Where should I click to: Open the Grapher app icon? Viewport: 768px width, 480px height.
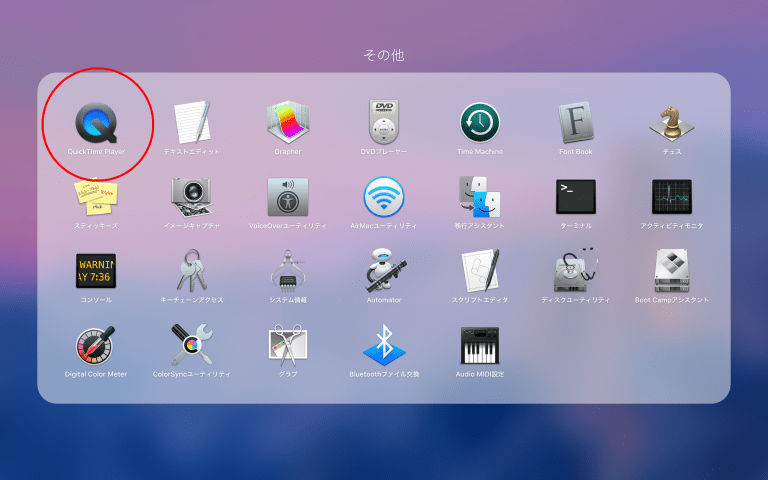[x=288, y=122]
